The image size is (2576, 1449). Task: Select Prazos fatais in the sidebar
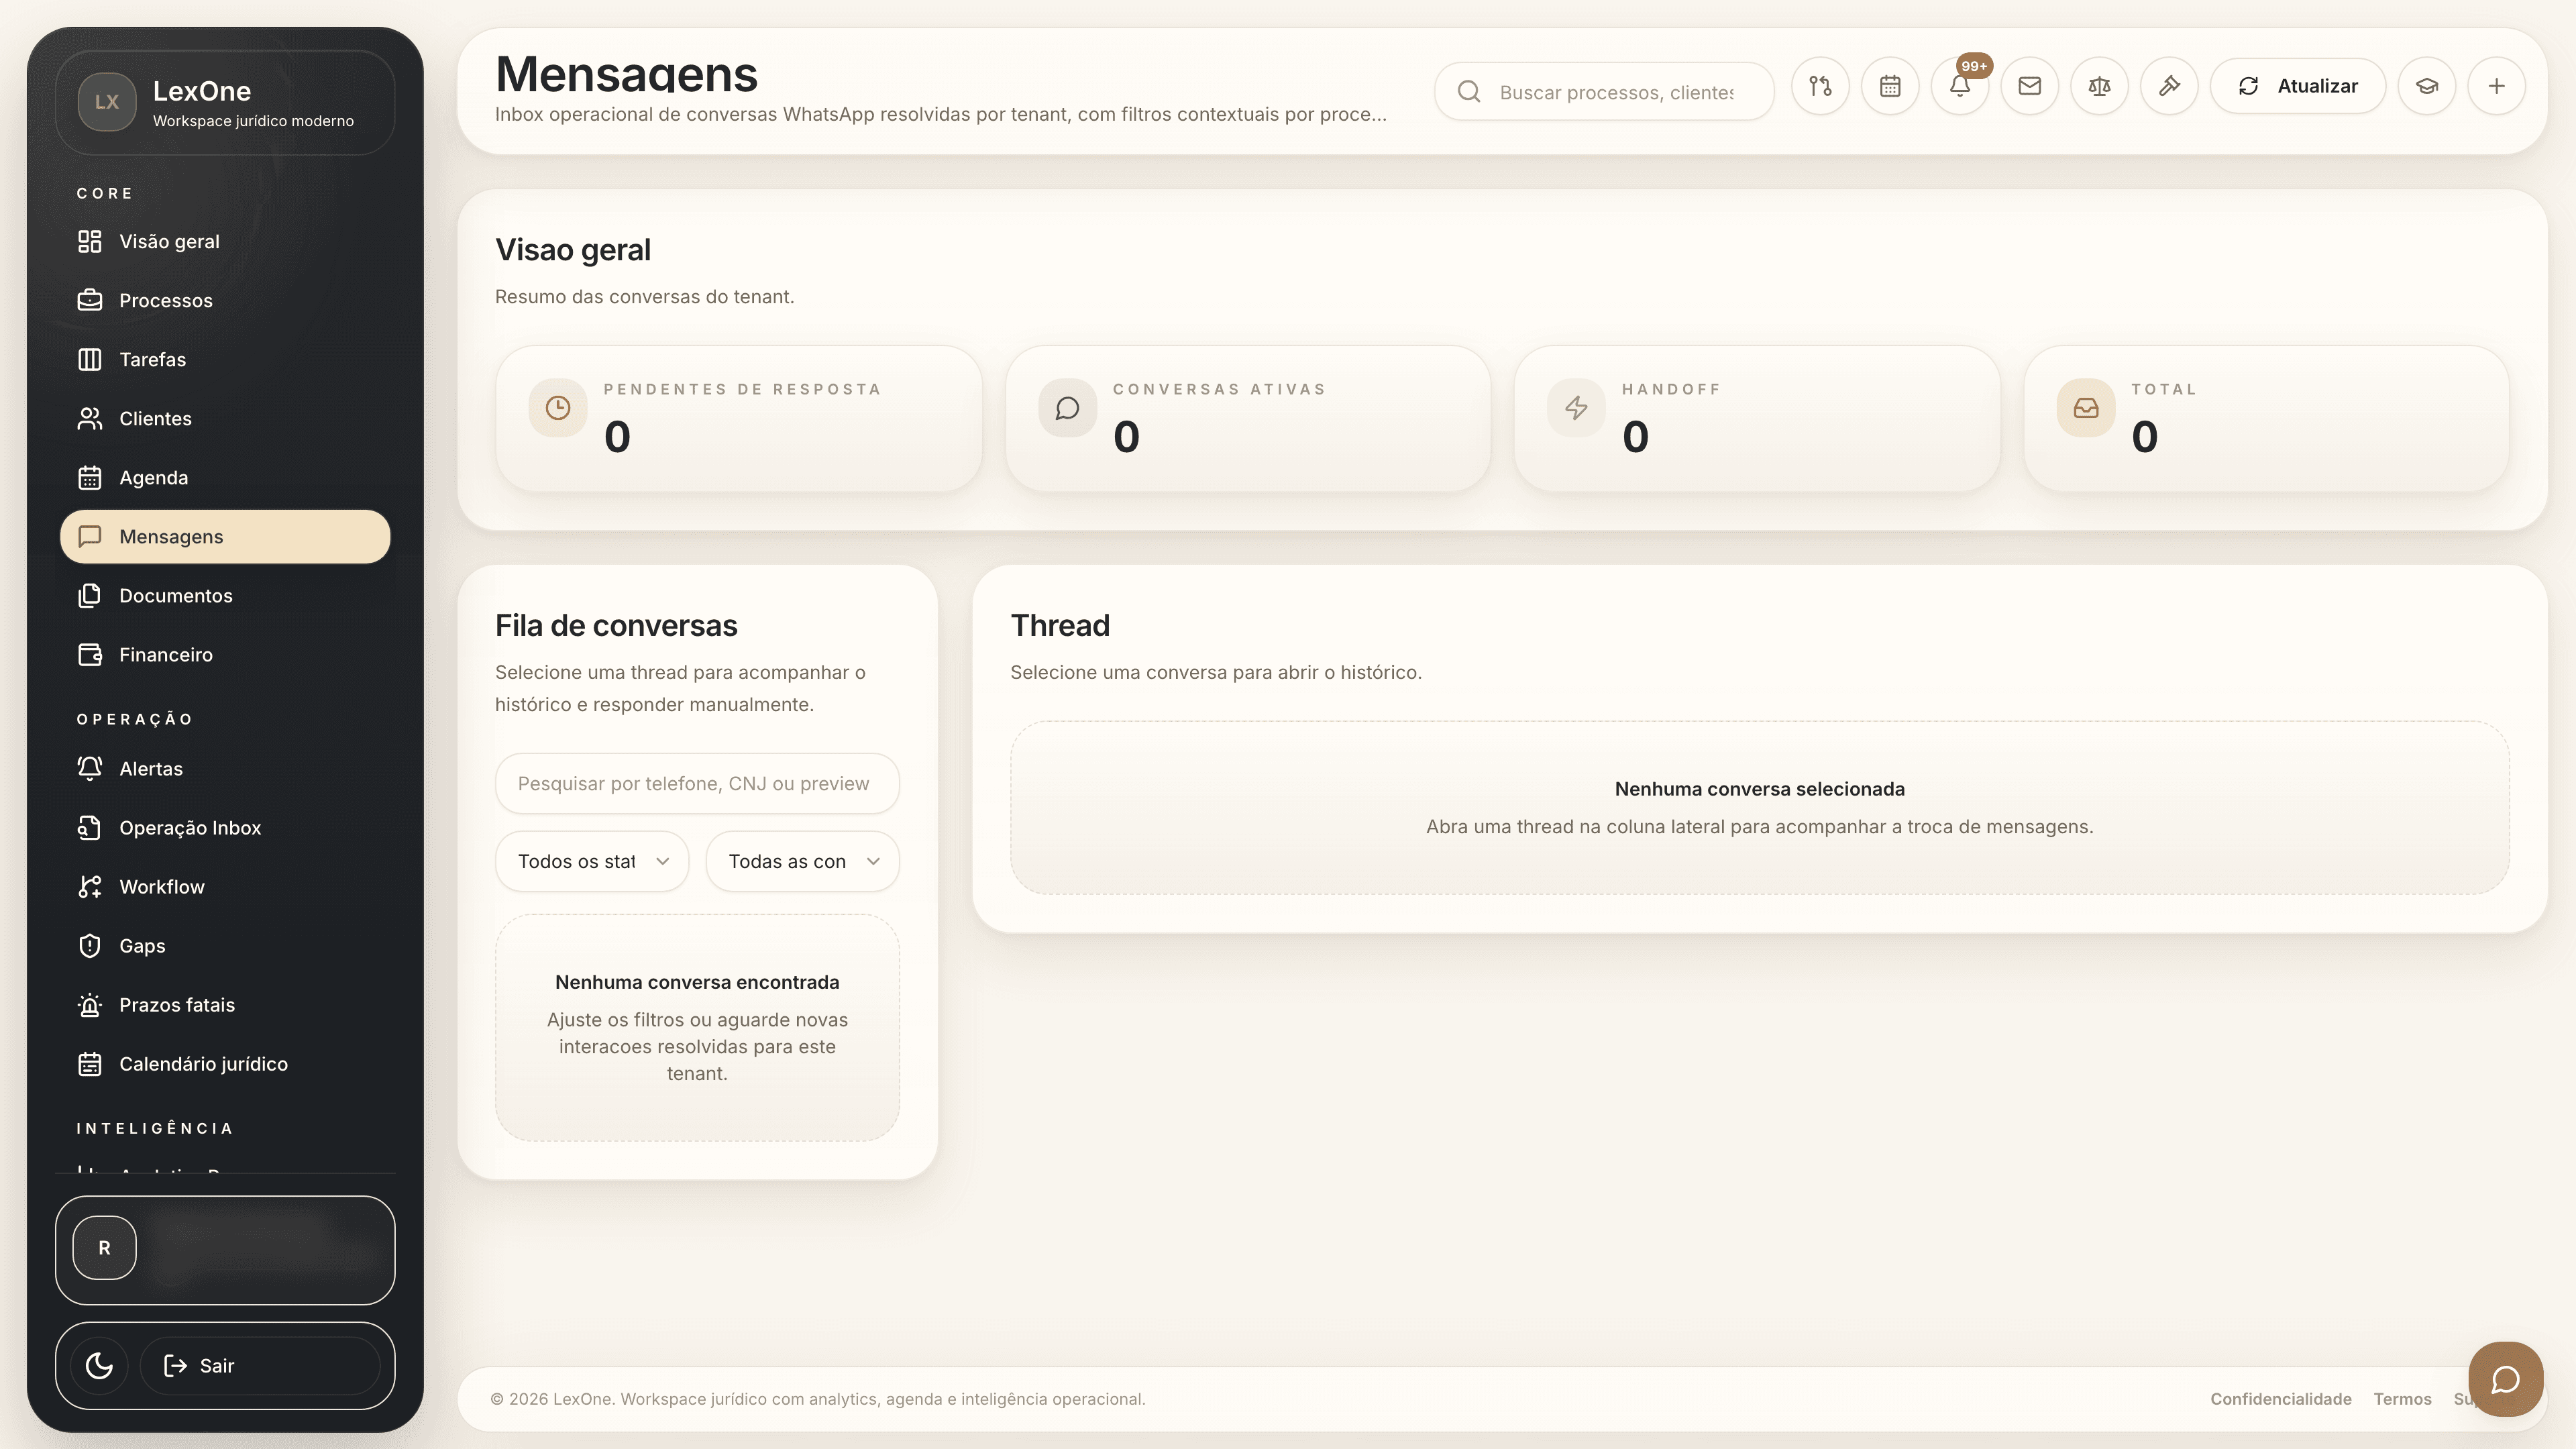[176, 1004]
